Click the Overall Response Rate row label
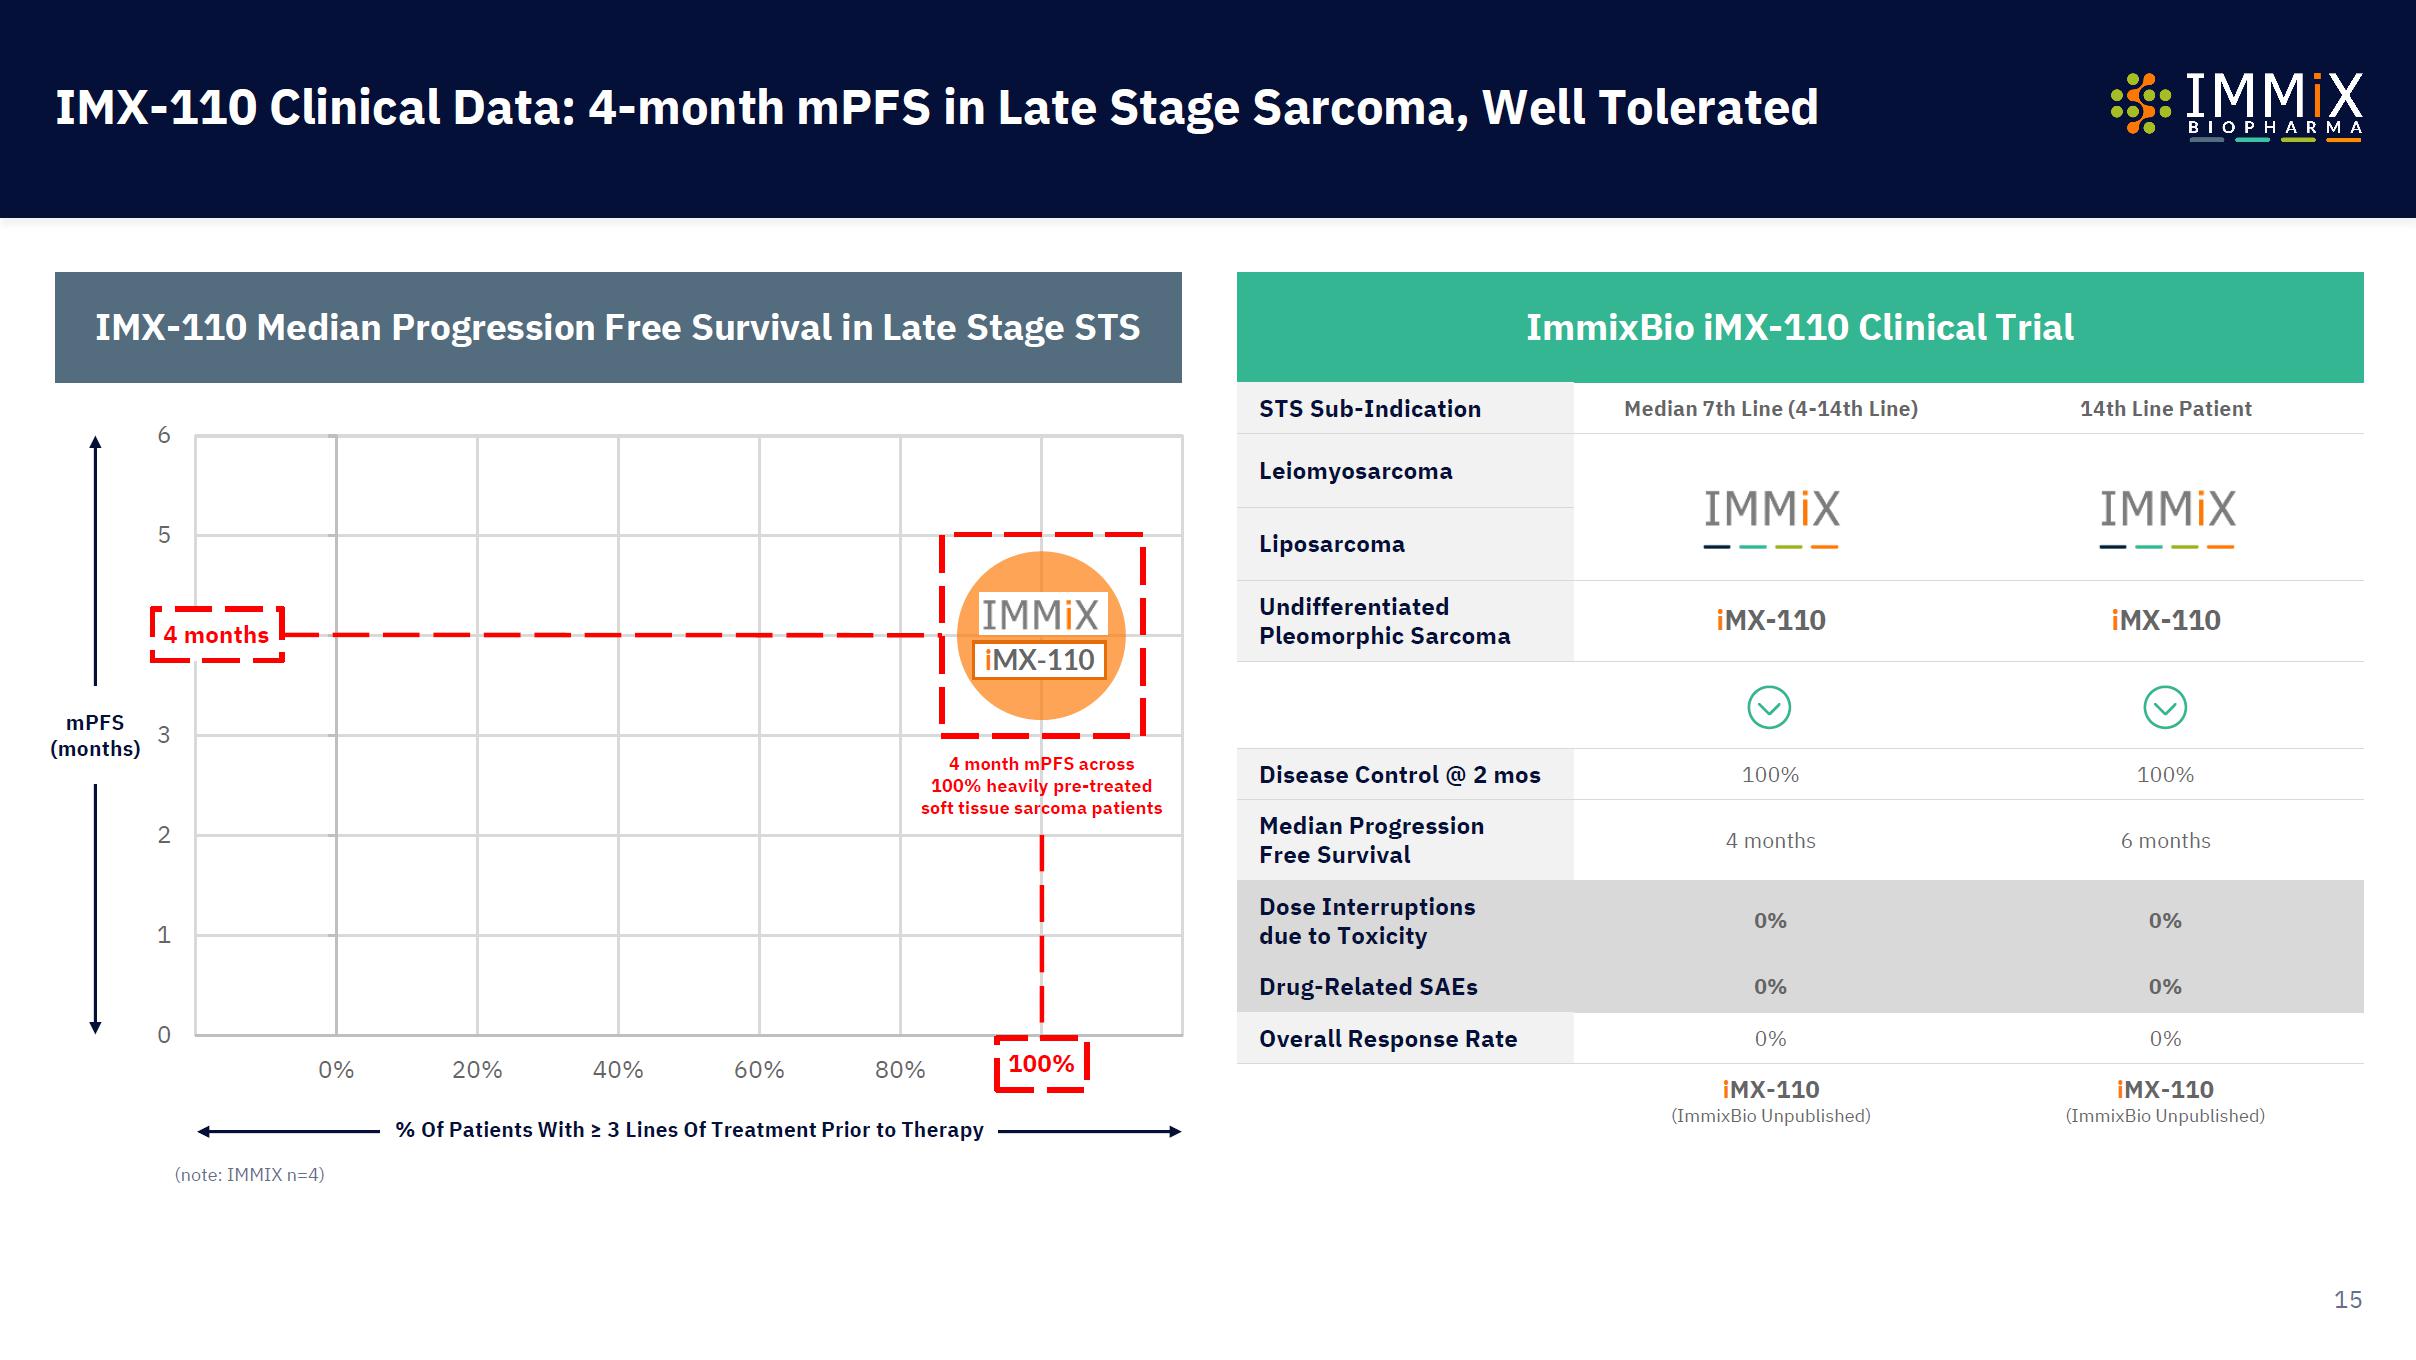The height and width of the screenshot is (1360, 2416). (x=1387, y=1039)
